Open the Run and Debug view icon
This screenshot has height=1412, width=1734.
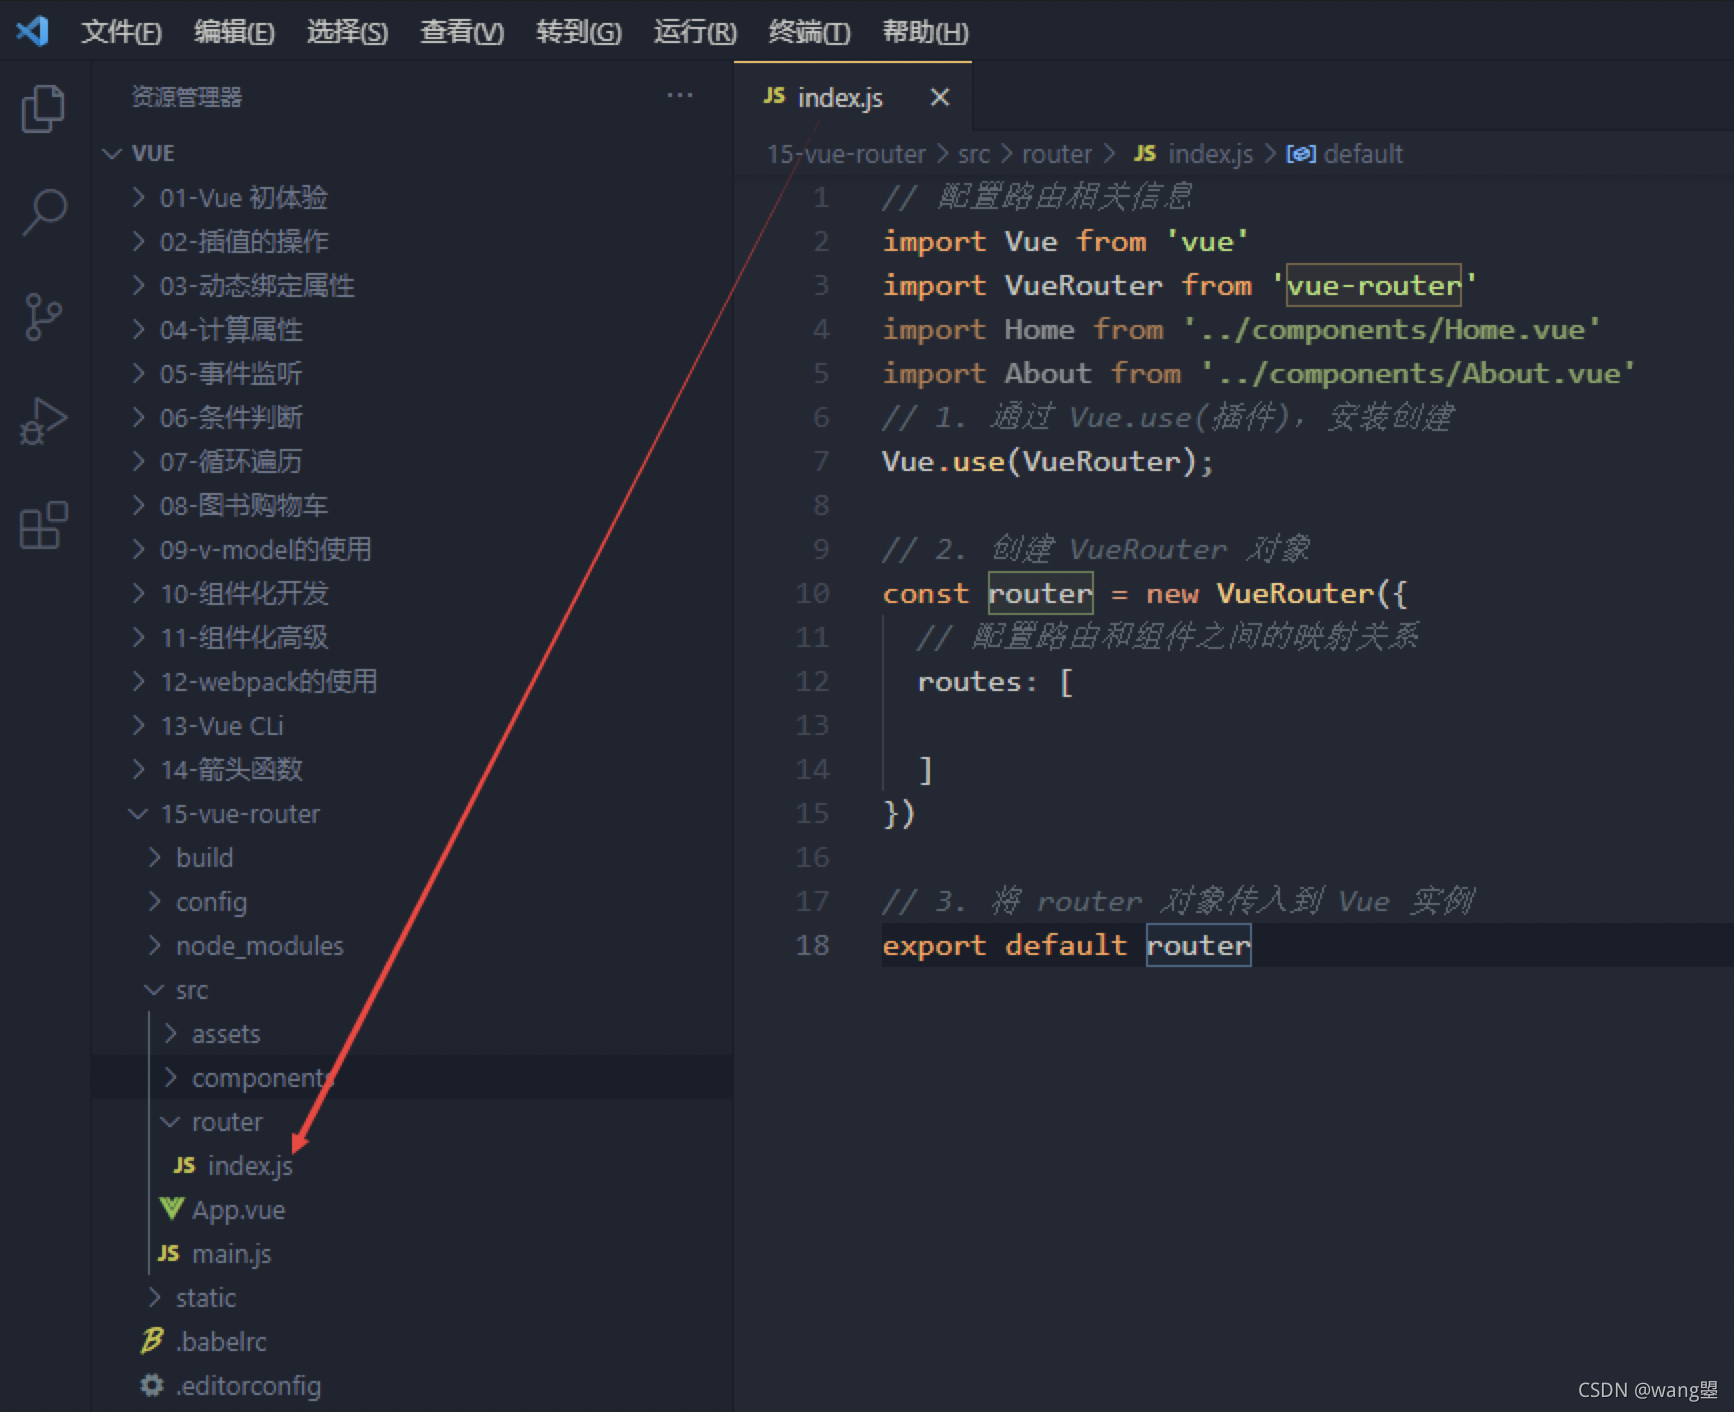pos(43,421)
